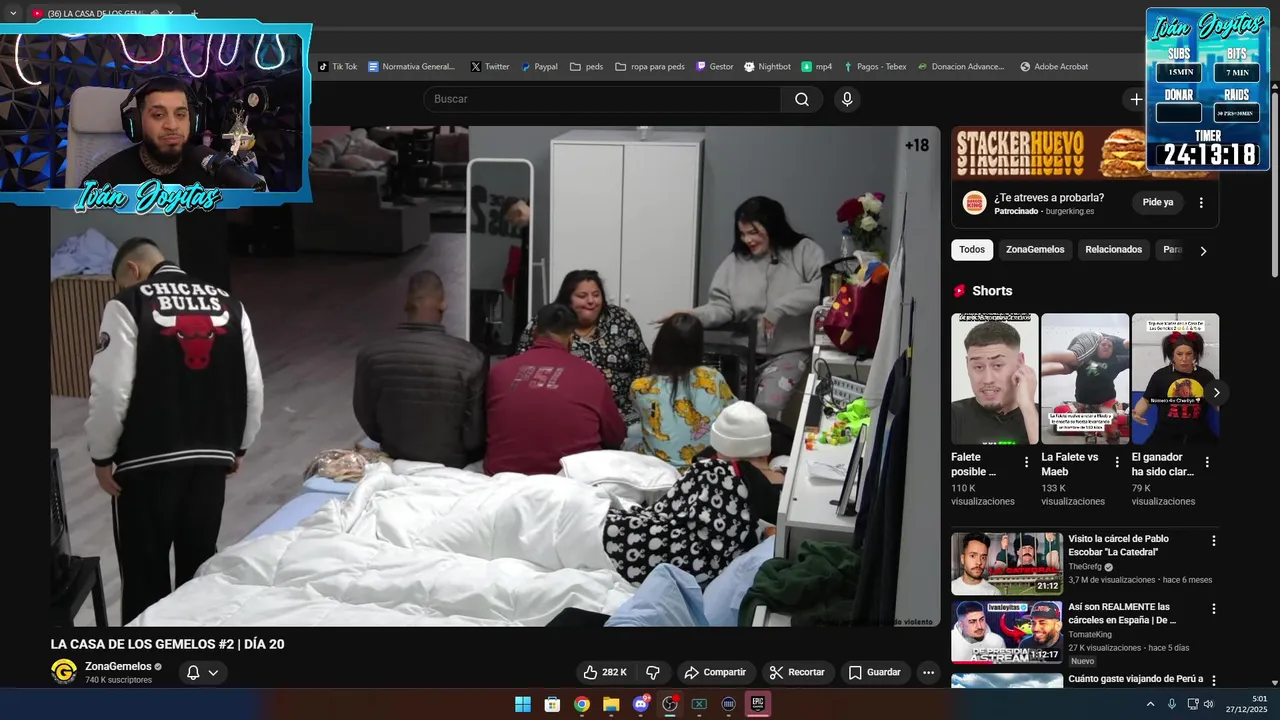Select the Todos filter chip
Image resolution: width=1280 pixels, height=720 pixels.
point(972,250)
